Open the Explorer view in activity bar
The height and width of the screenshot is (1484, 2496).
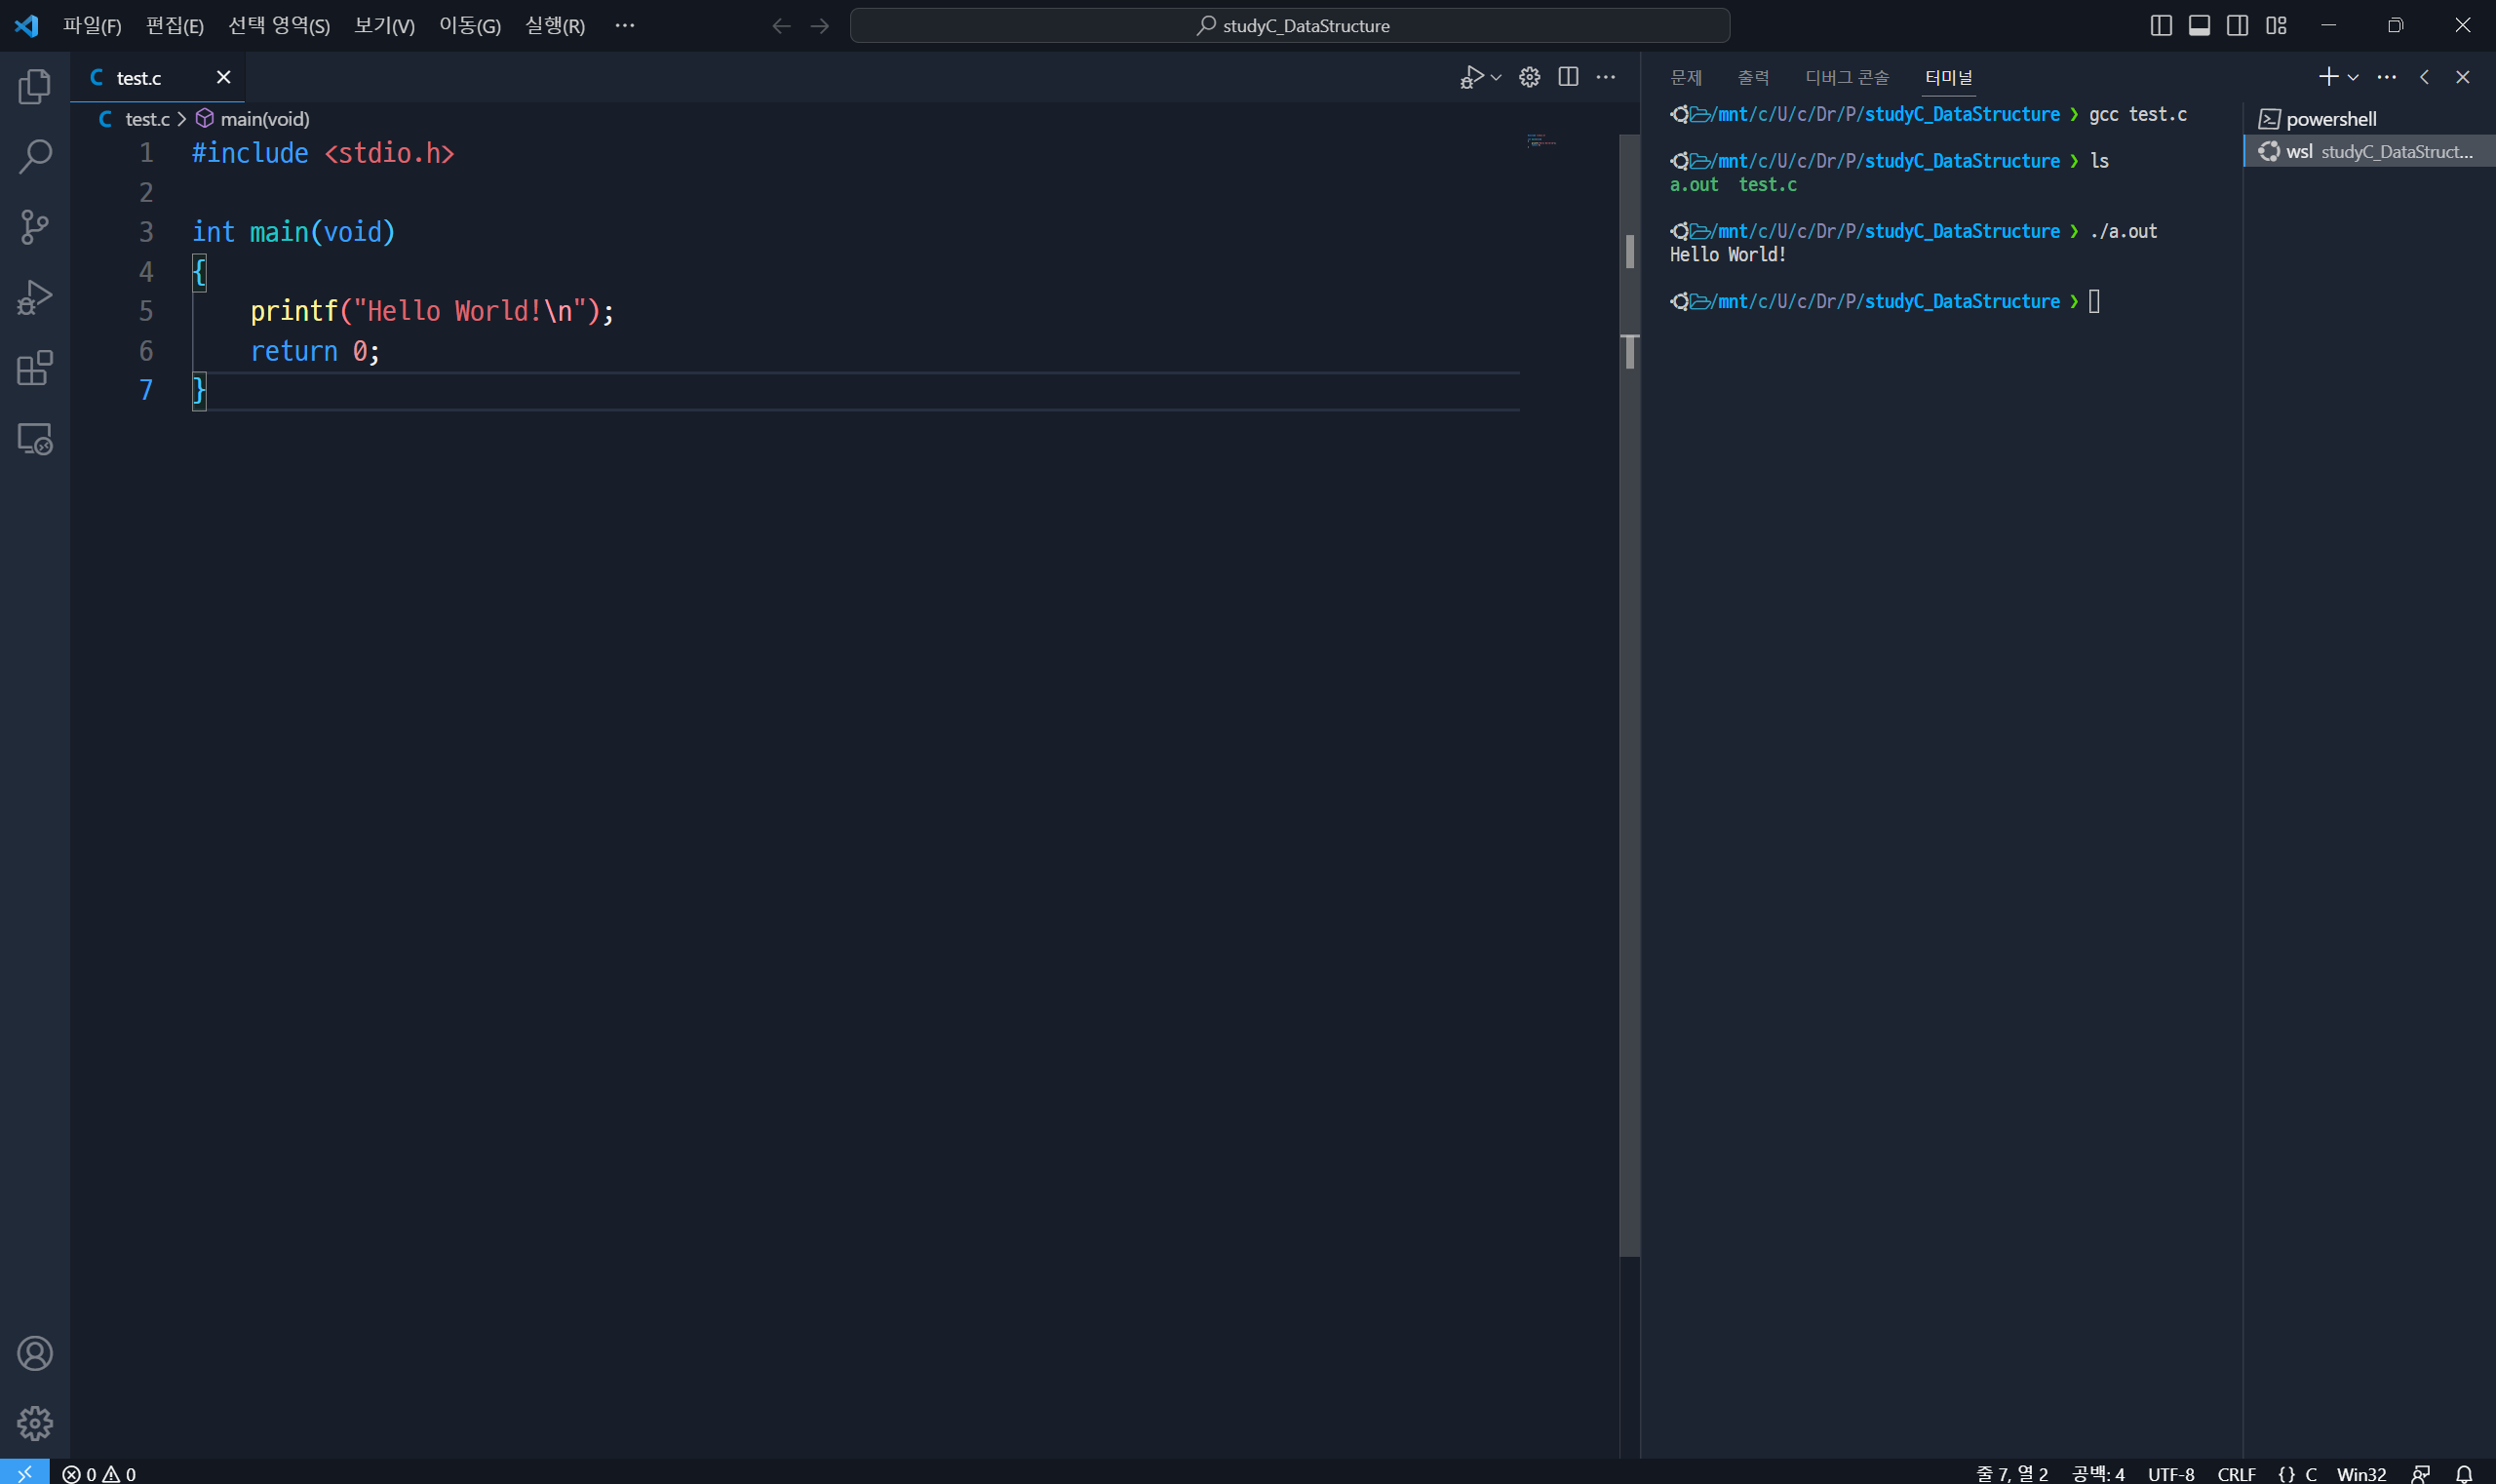click(35, 87)
